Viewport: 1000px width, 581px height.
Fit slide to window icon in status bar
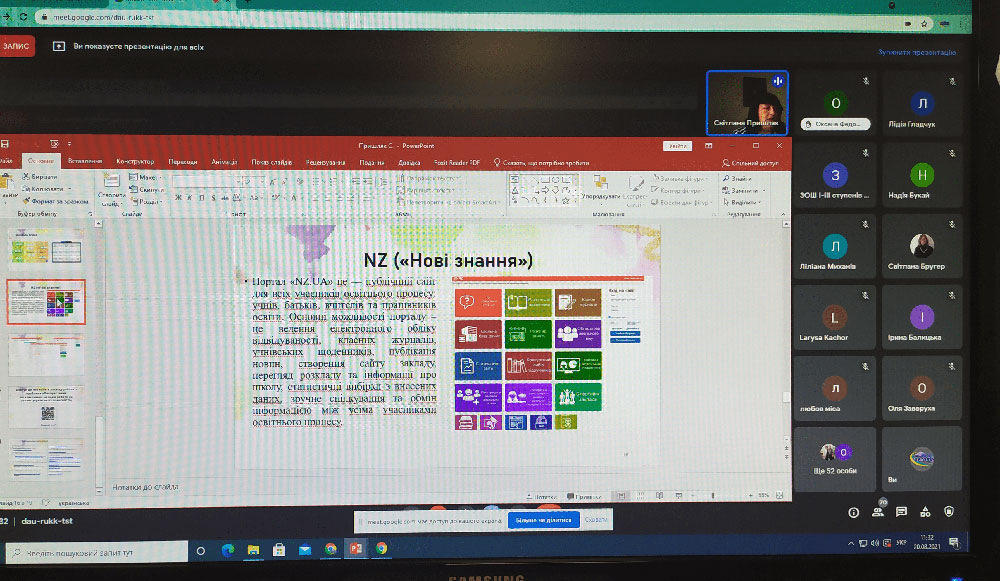coord(779,496)
